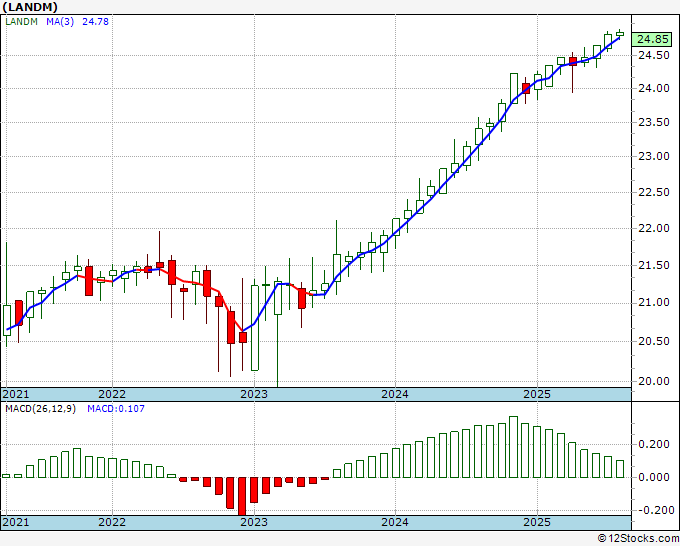Click the 22.00 price axis label
The height and width of the screenshot is (546, 680).
point(654,228)
